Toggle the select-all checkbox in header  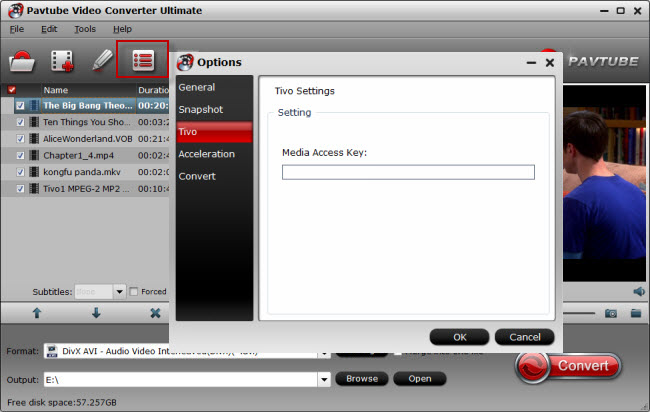click(12, 90)
